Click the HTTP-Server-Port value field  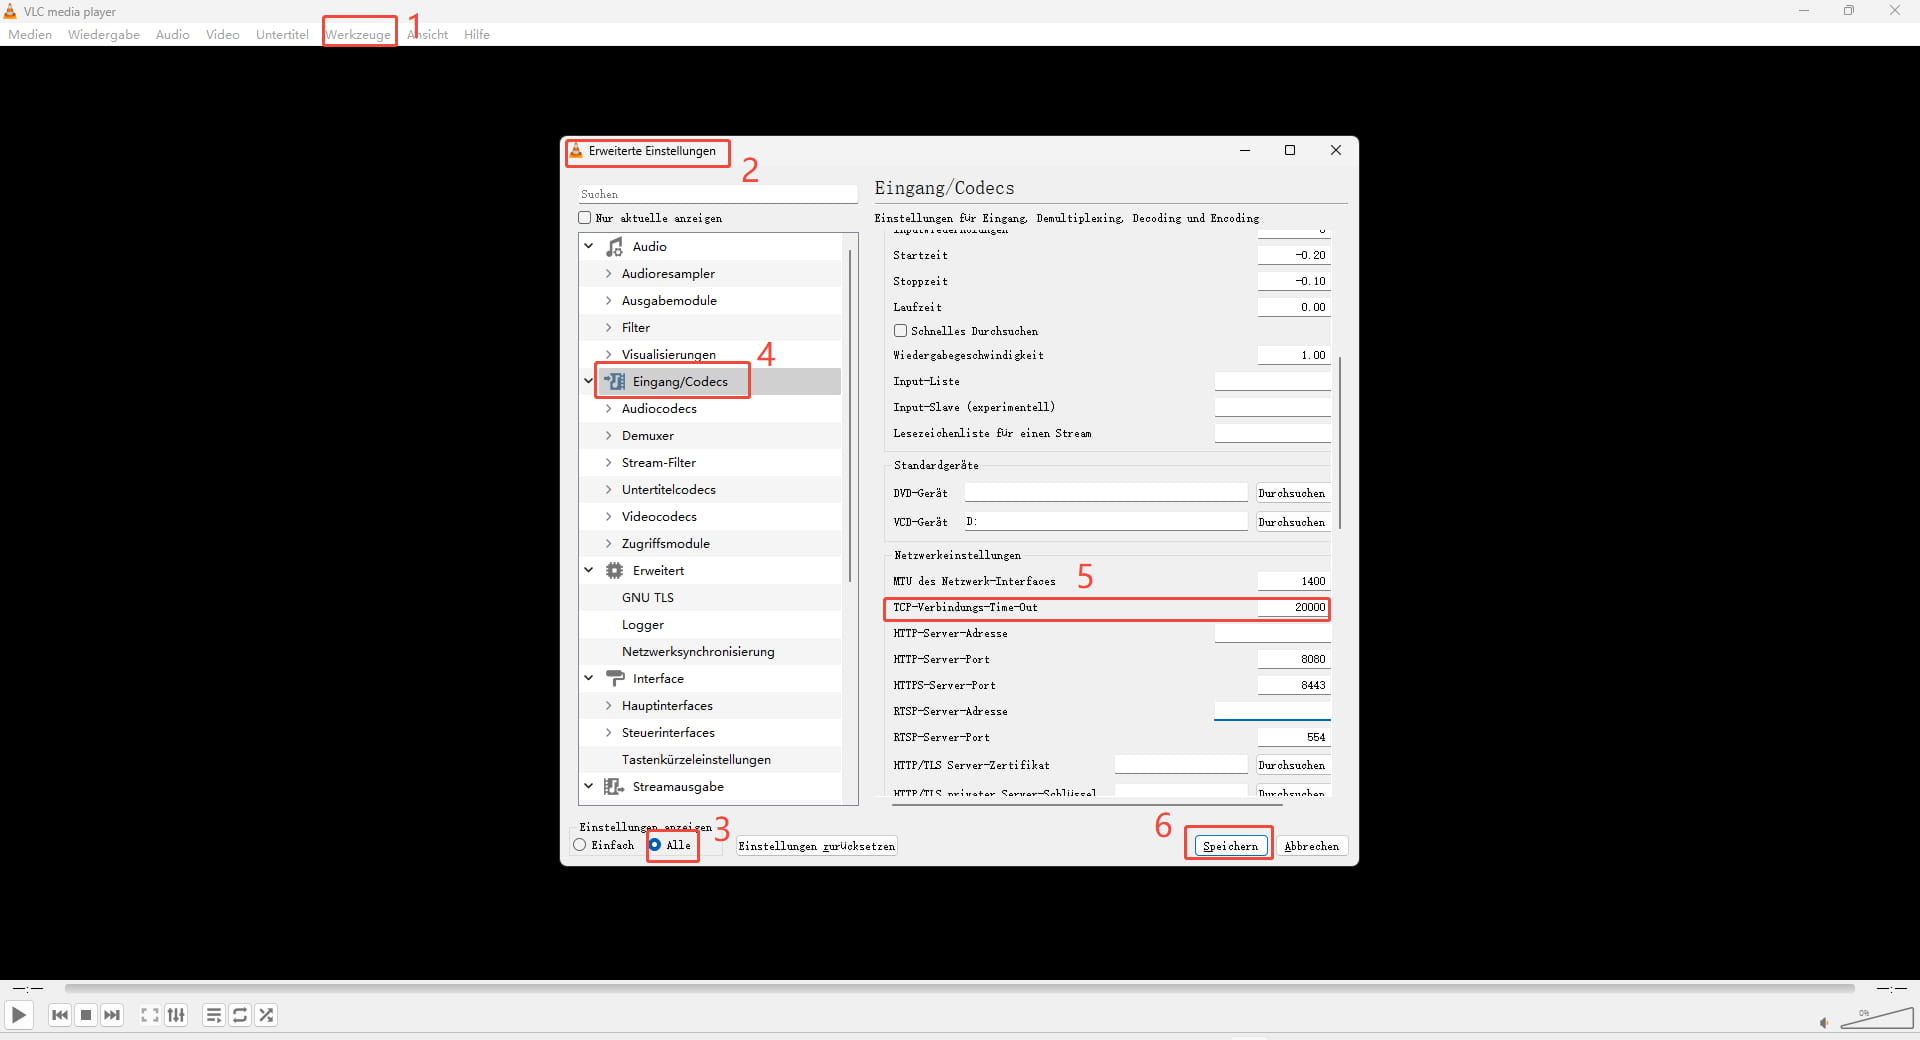(1294, 660)
